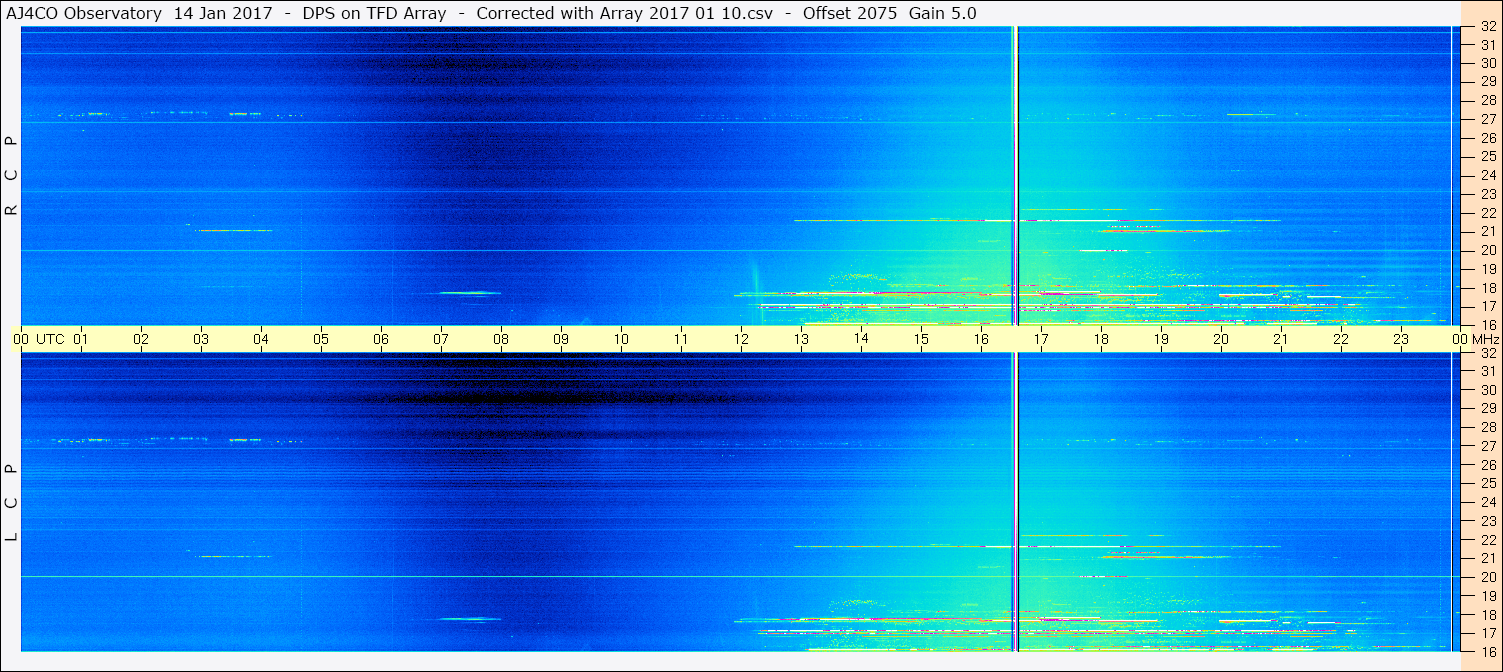
Task: Click the 26 MHz tick of the LCP panel
Action: 1488,465
